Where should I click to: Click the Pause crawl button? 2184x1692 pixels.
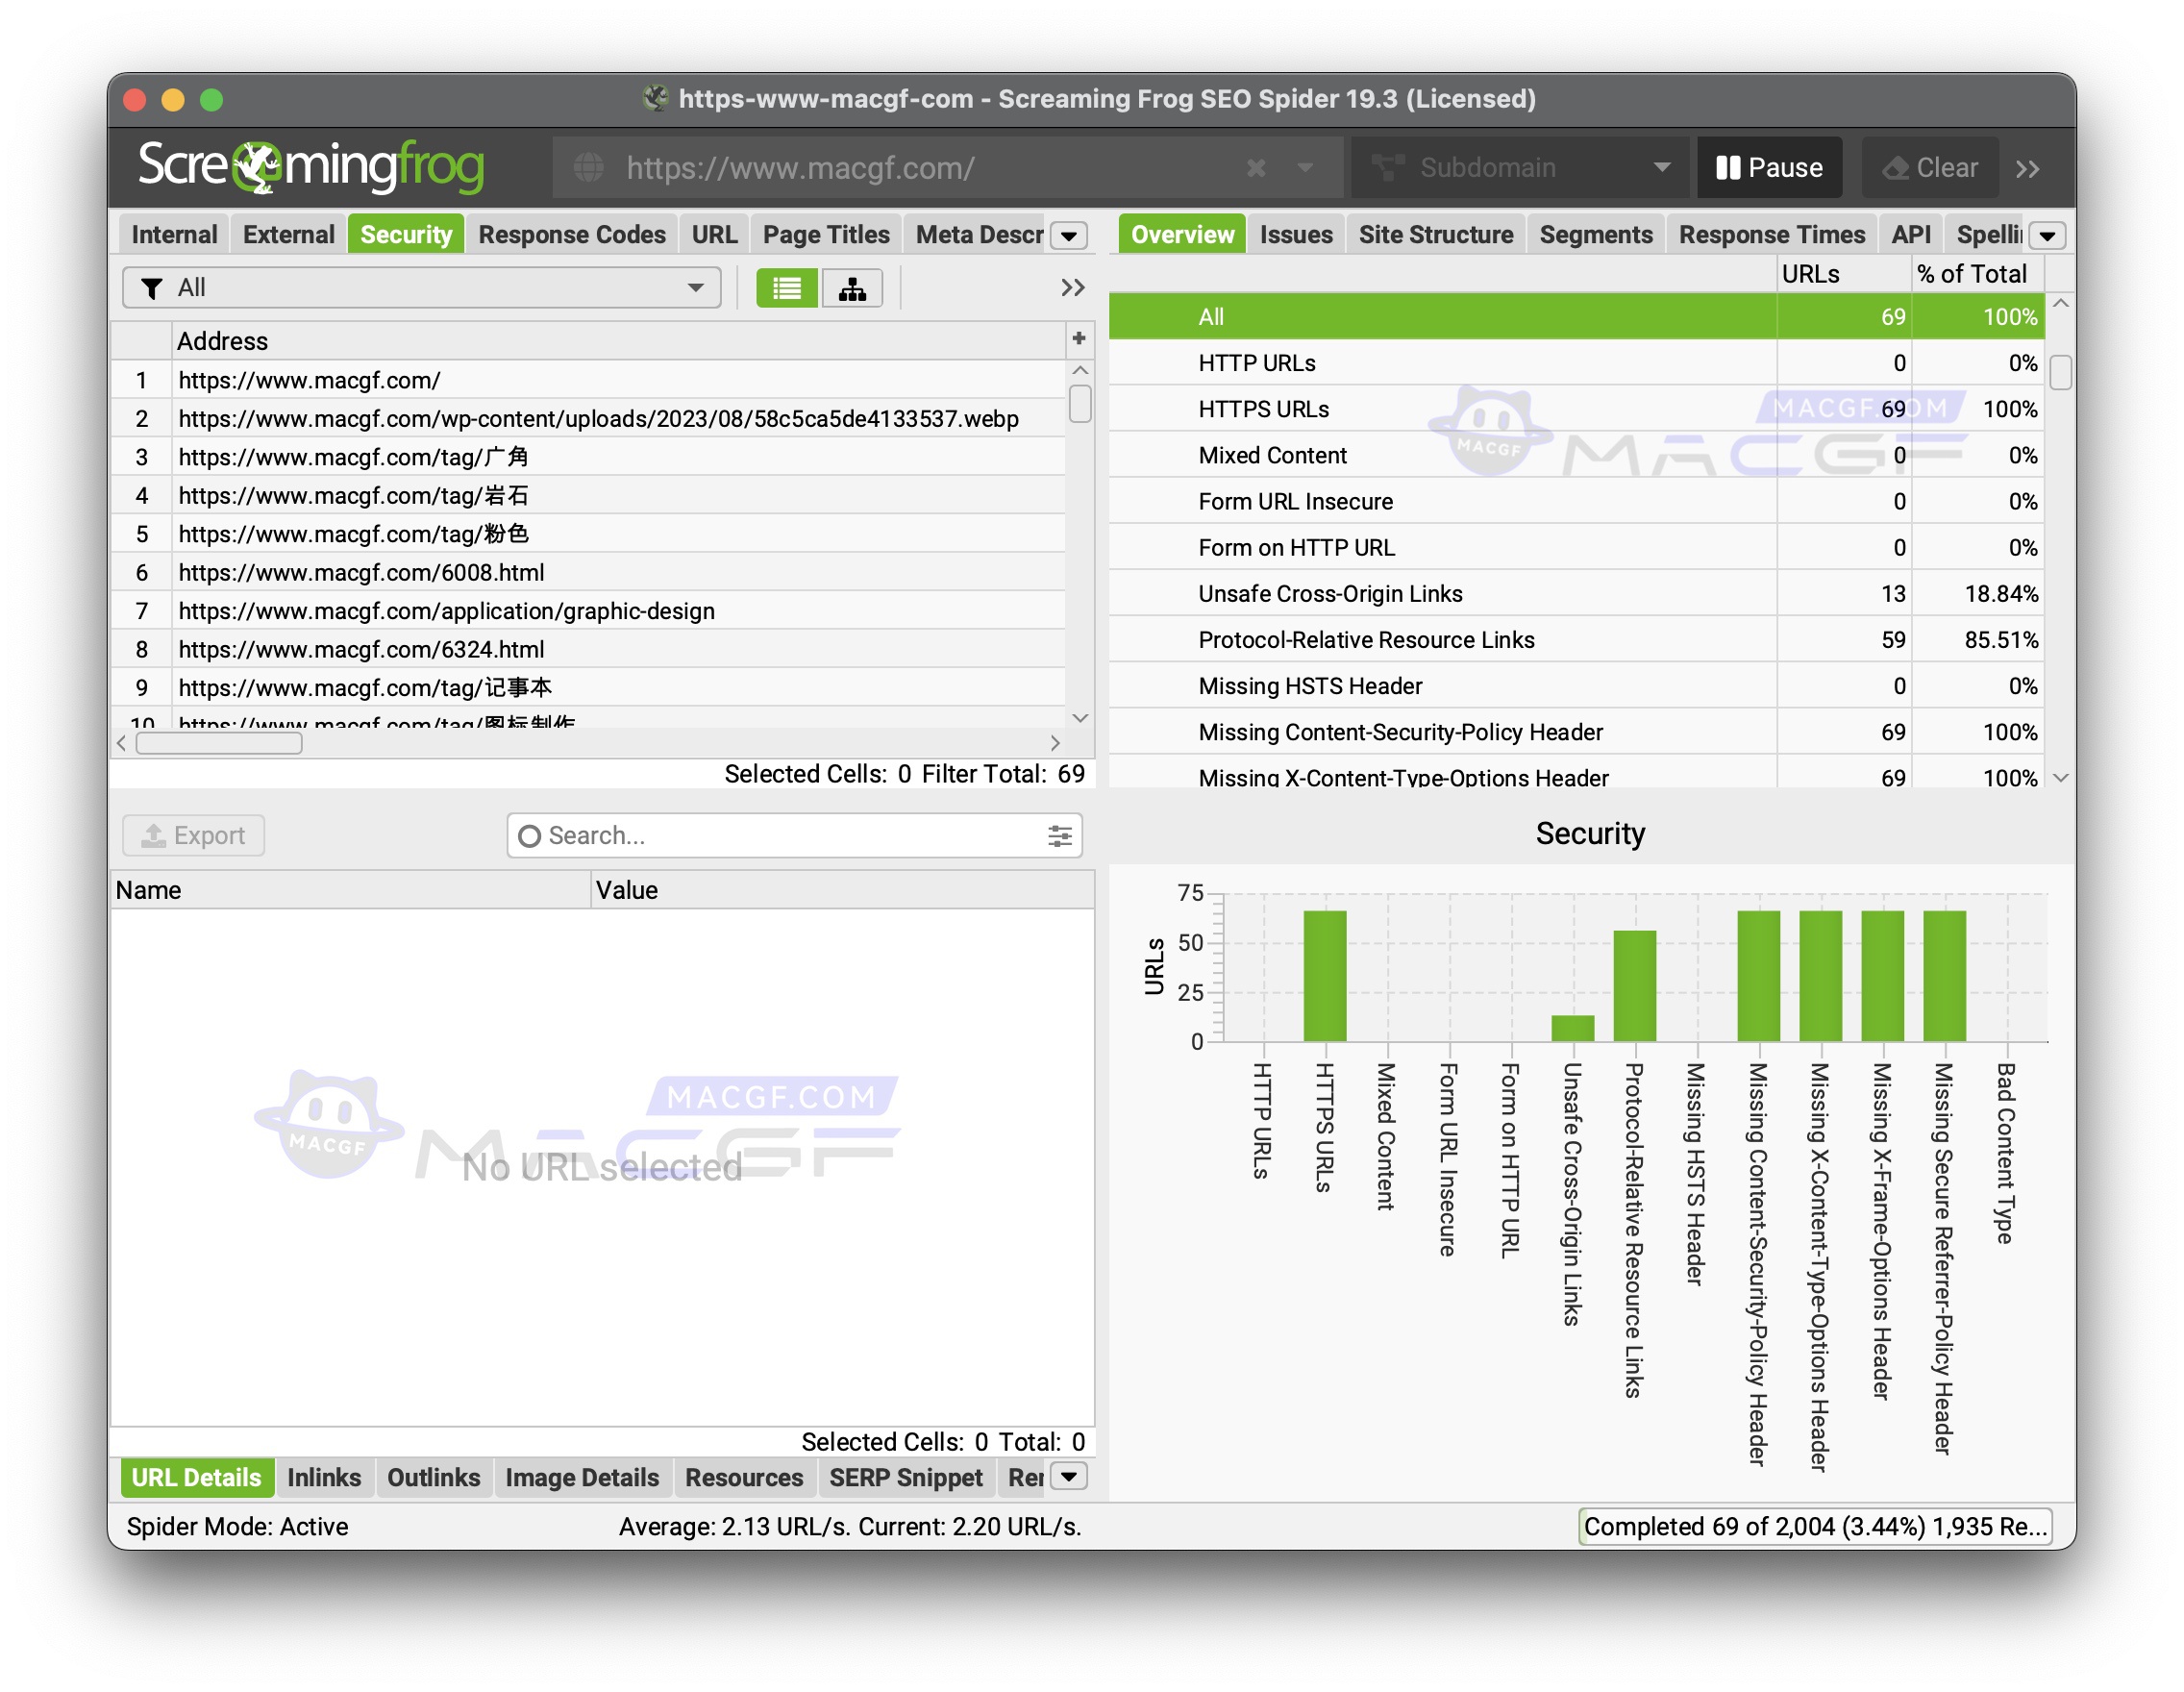pyautogui.click(x=1769, y=167)
